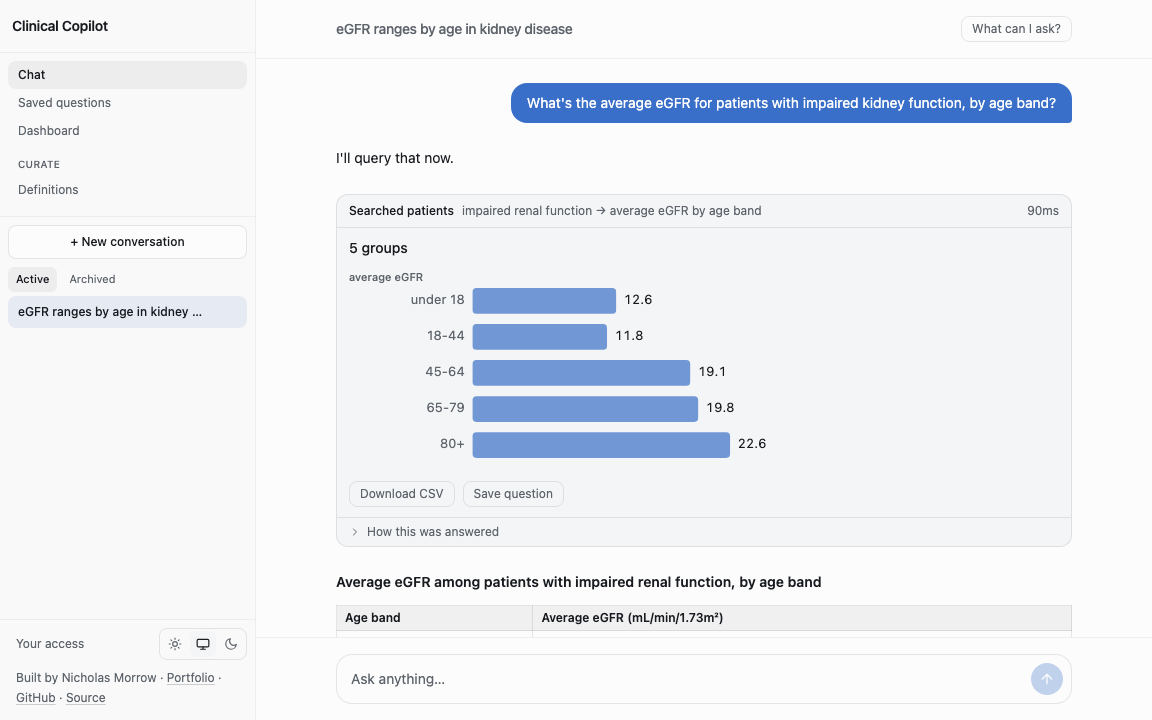Switch to dark theme moon icon

pyautogui.click(x=231, y=644)
